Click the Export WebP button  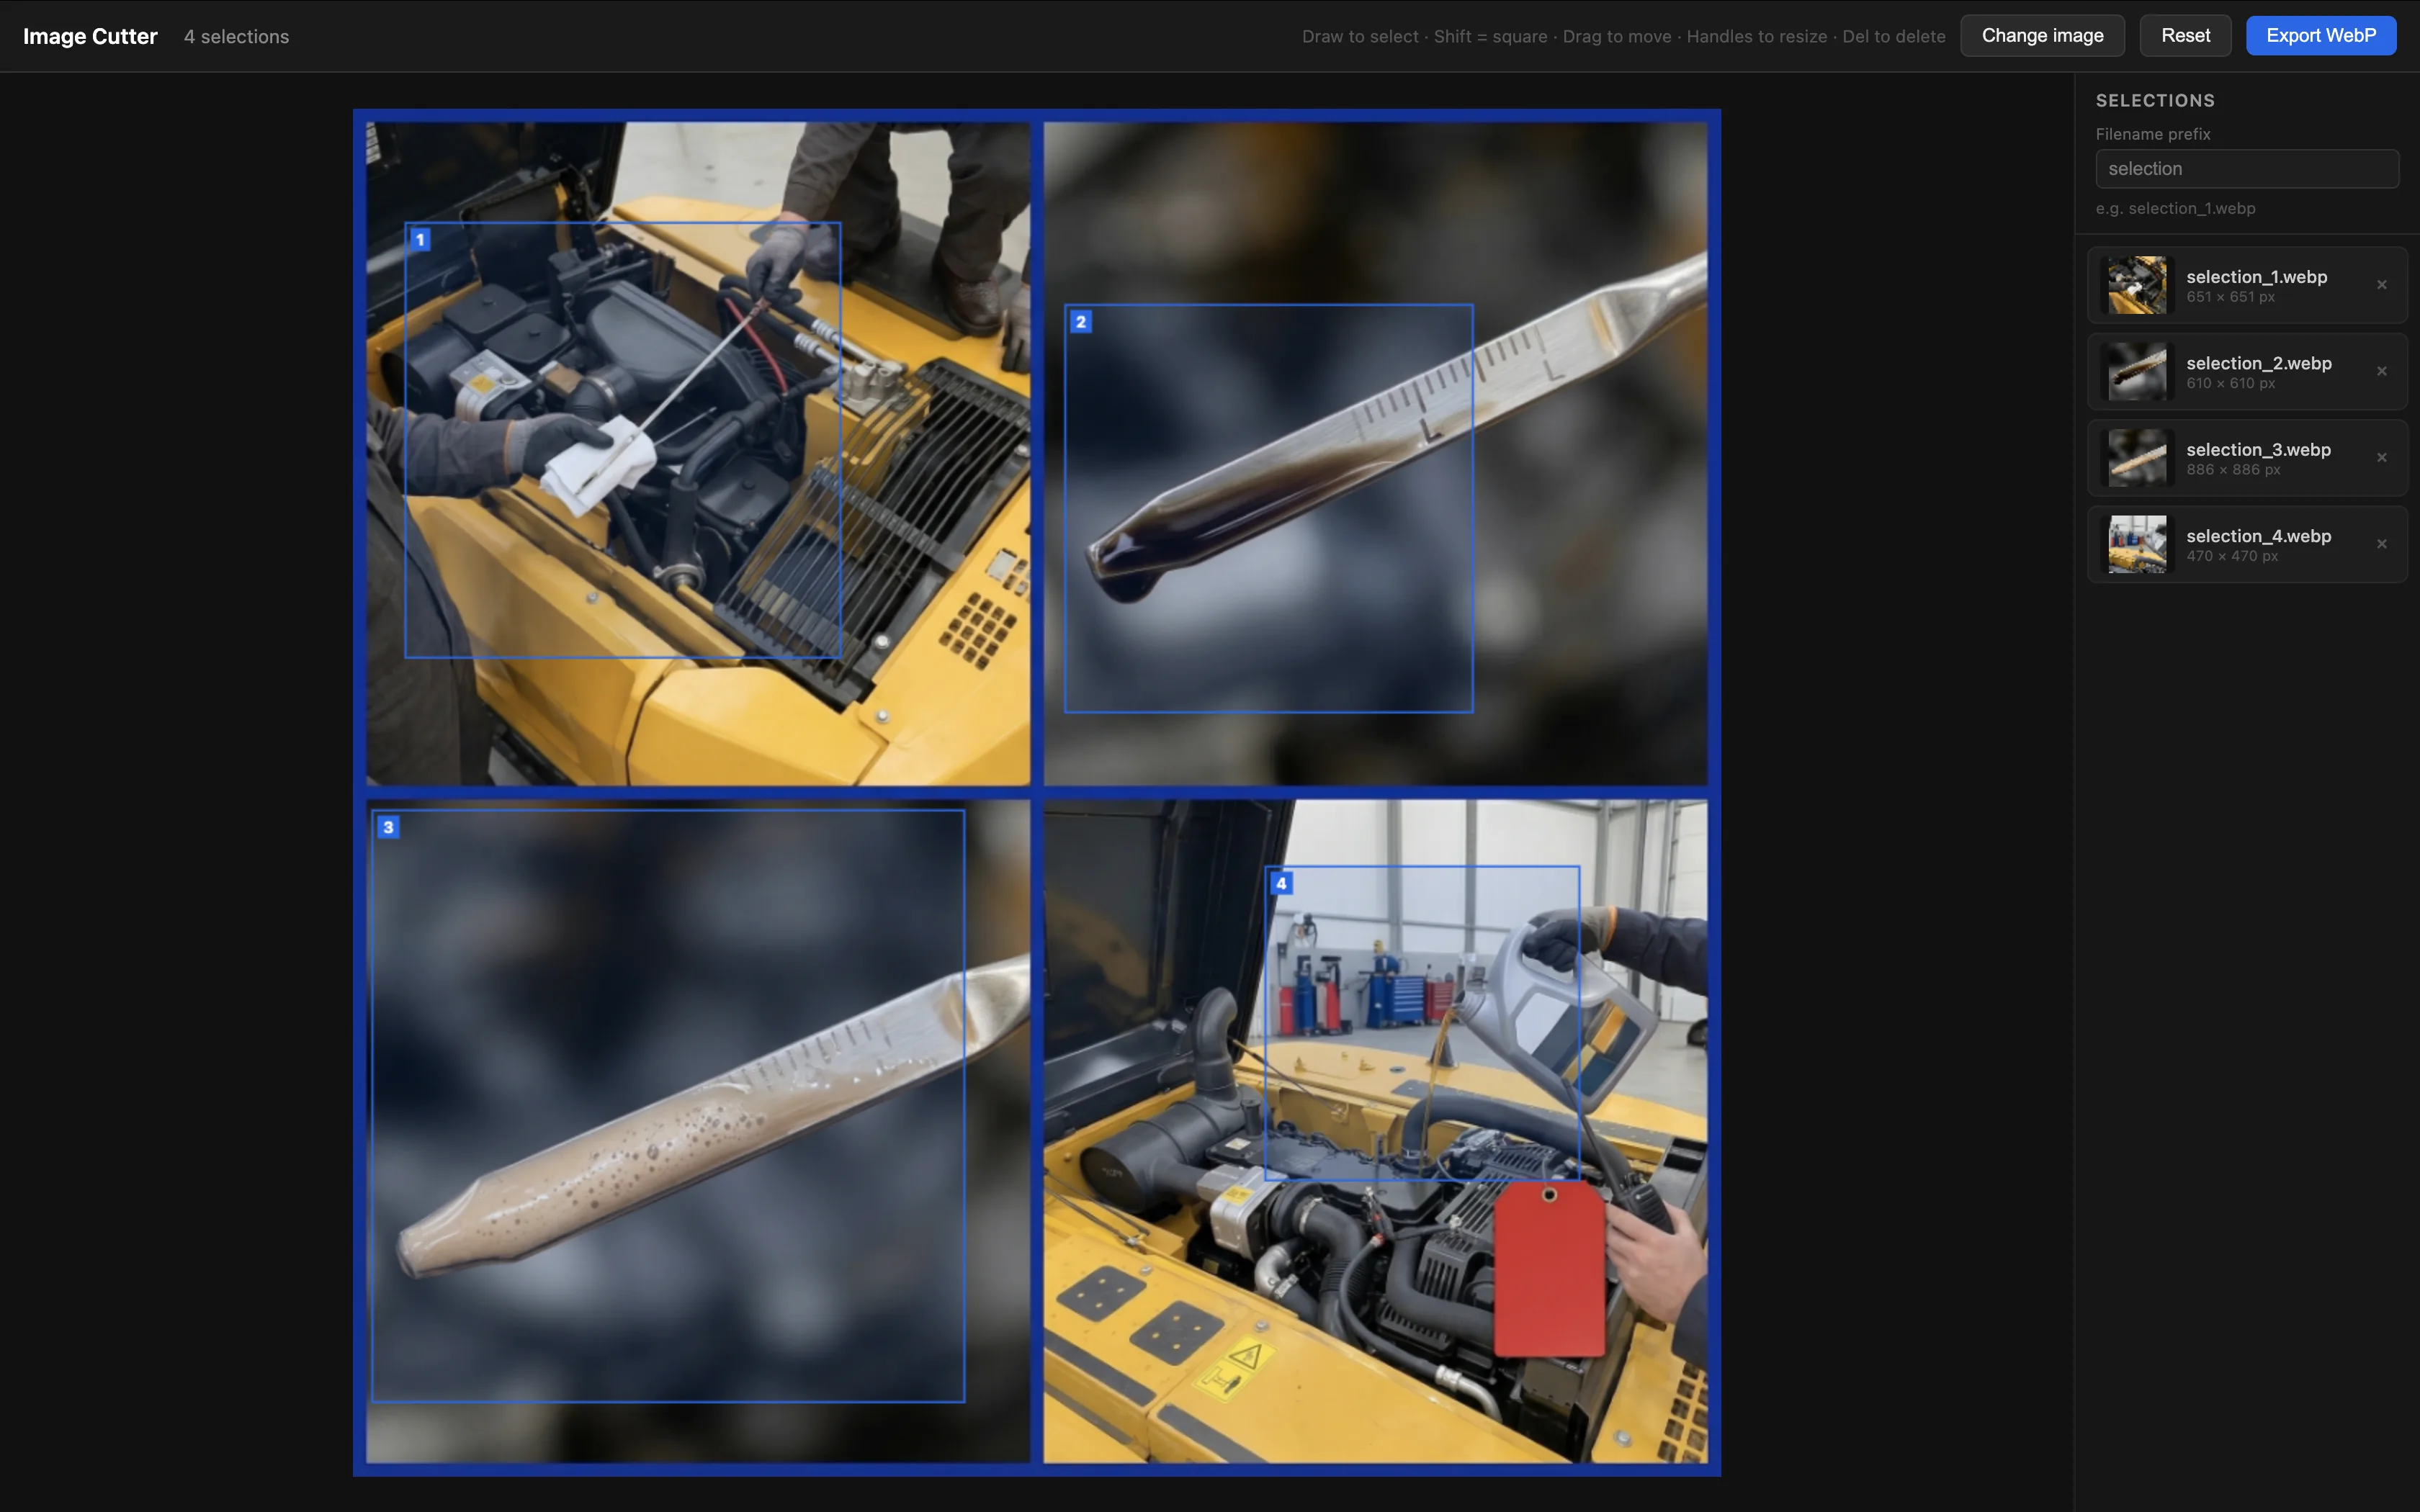(x=2320, y=36)
